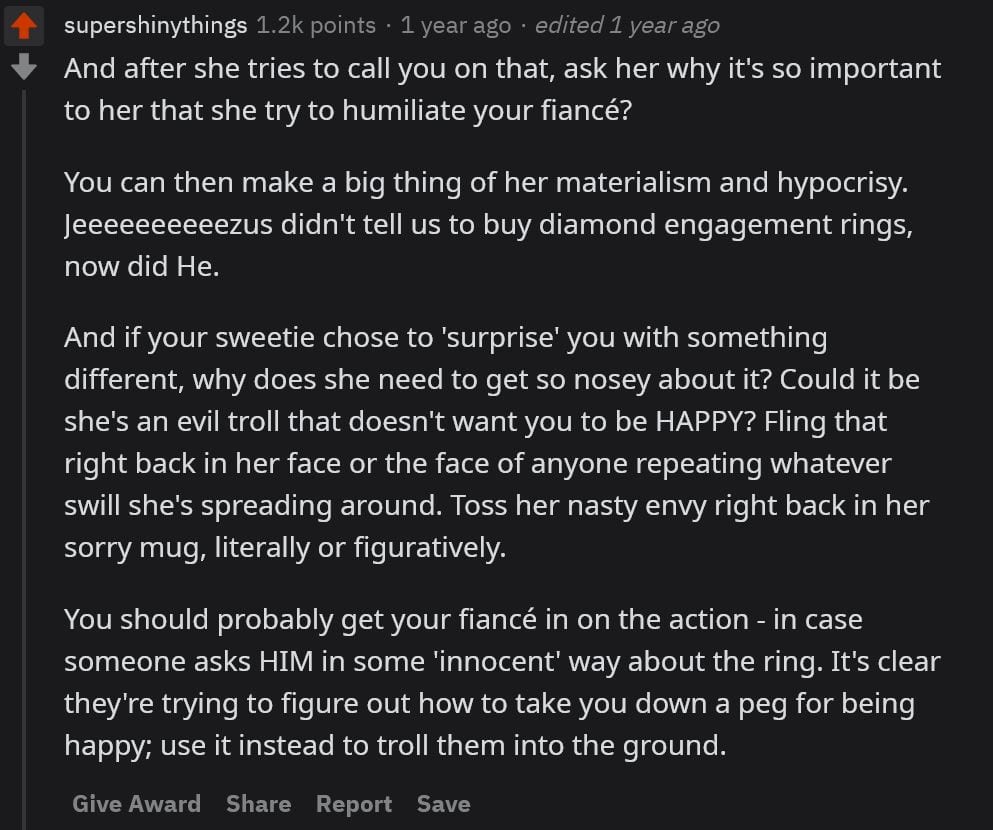This screenshot has height=830, width=993.
Task: Click the capitalized word 'HIM'
Action: click(286, 662)
